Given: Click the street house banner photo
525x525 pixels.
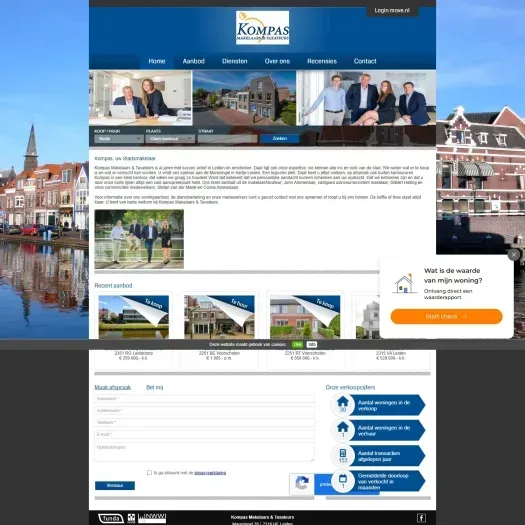Looking at the screenshot, I should [x=244, y=98].
